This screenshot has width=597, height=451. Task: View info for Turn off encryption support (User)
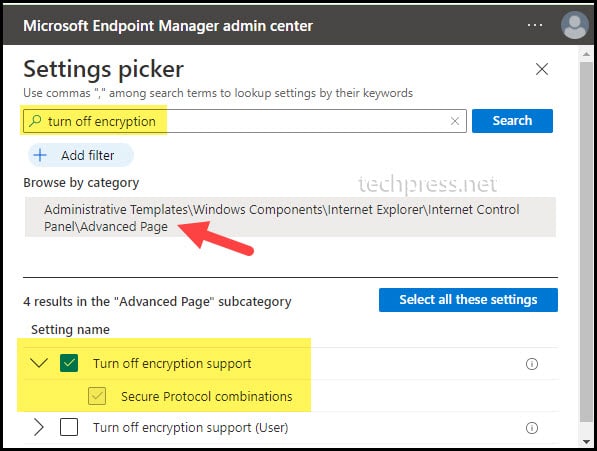coord(532,428)
